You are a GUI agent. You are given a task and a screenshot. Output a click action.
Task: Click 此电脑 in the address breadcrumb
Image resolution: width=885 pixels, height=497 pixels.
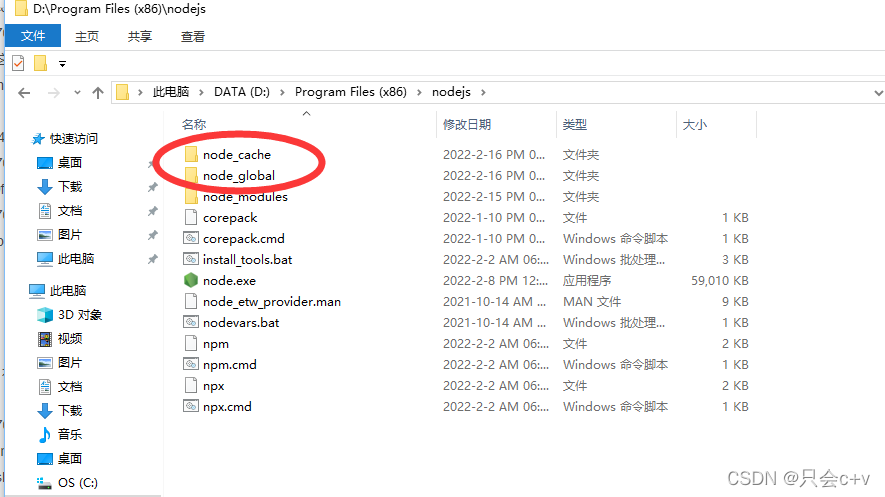tap(170, 92)
